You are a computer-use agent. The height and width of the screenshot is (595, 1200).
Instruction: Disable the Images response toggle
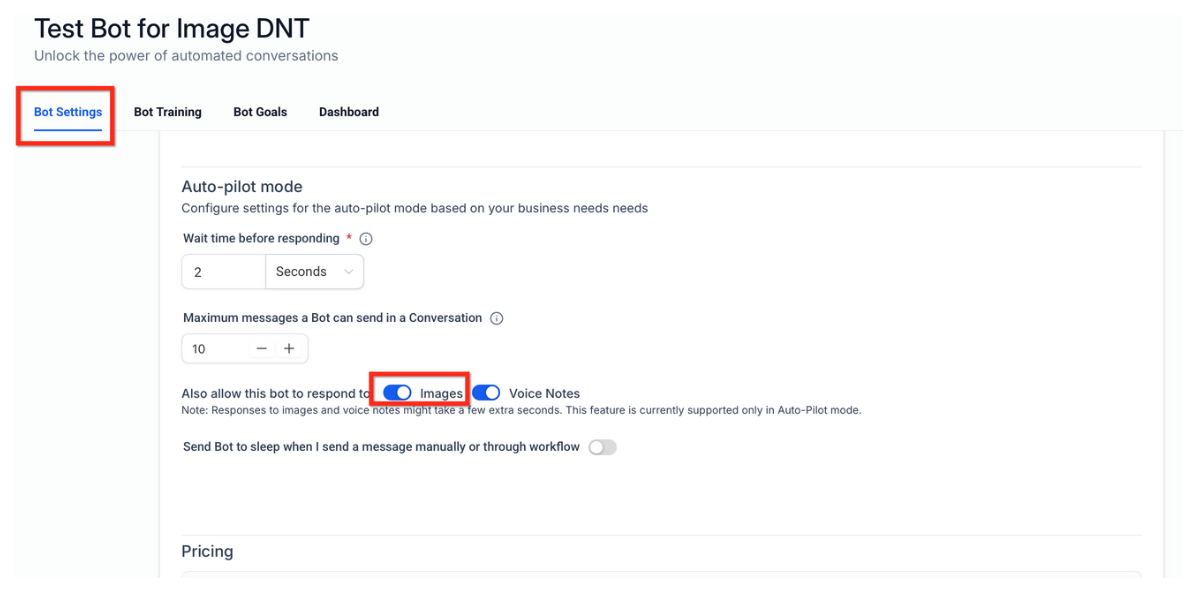tap(398, 393)
